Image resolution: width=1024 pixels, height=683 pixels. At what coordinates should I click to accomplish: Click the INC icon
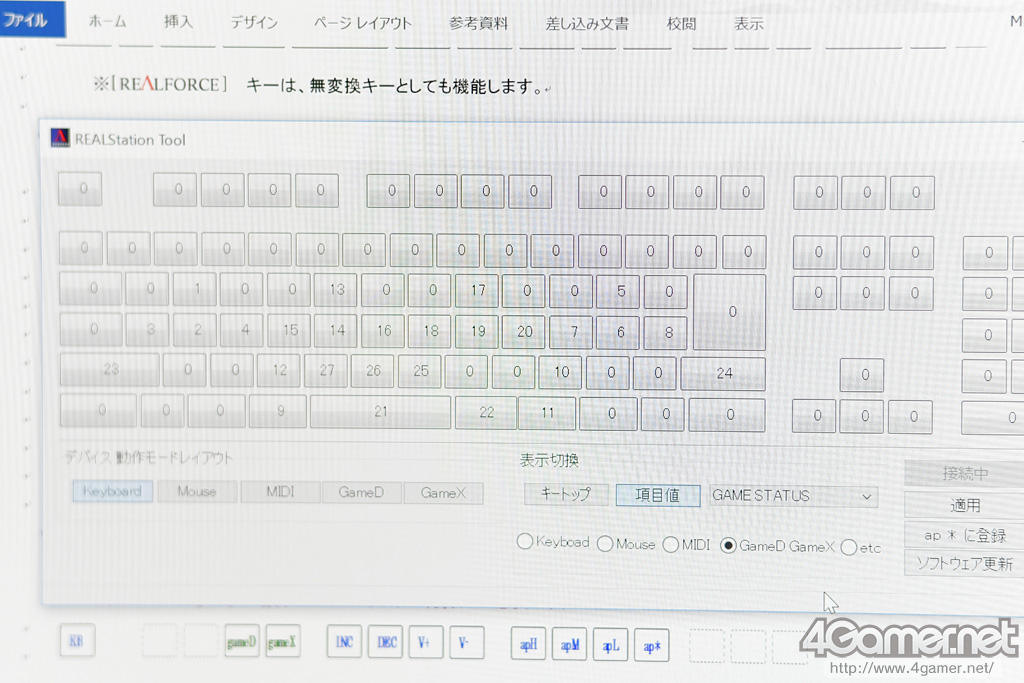click(344, 642)
